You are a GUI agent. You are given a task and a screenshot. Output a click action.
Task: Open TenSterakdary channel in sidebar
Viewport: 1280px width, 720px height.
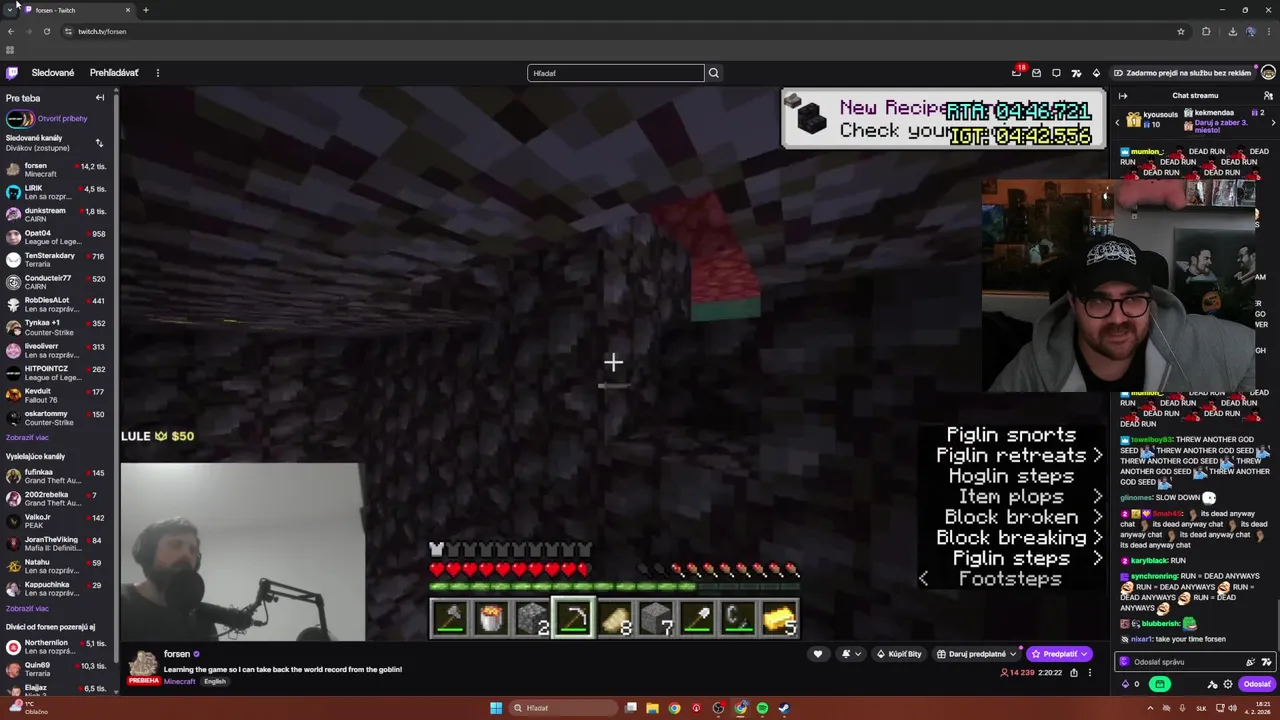click(x=58, y=260)
